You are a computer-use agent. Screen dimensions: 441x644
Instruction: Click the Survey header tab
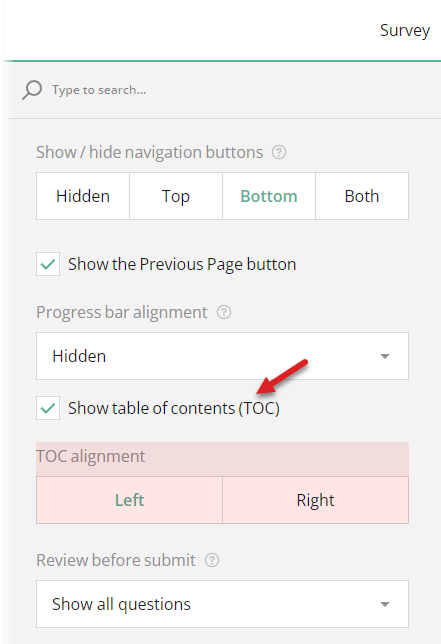(405, 30)
